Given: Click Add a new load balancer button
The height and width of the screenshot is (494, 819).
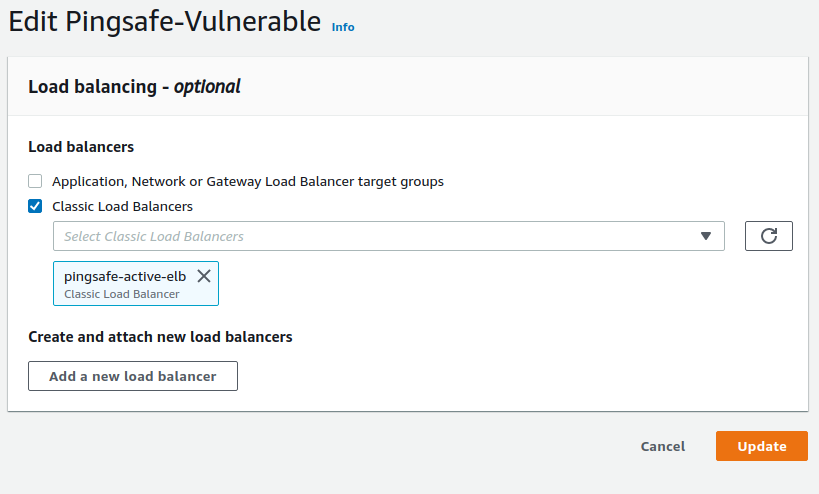Looking at the screenshot, I should pos(133,376).
